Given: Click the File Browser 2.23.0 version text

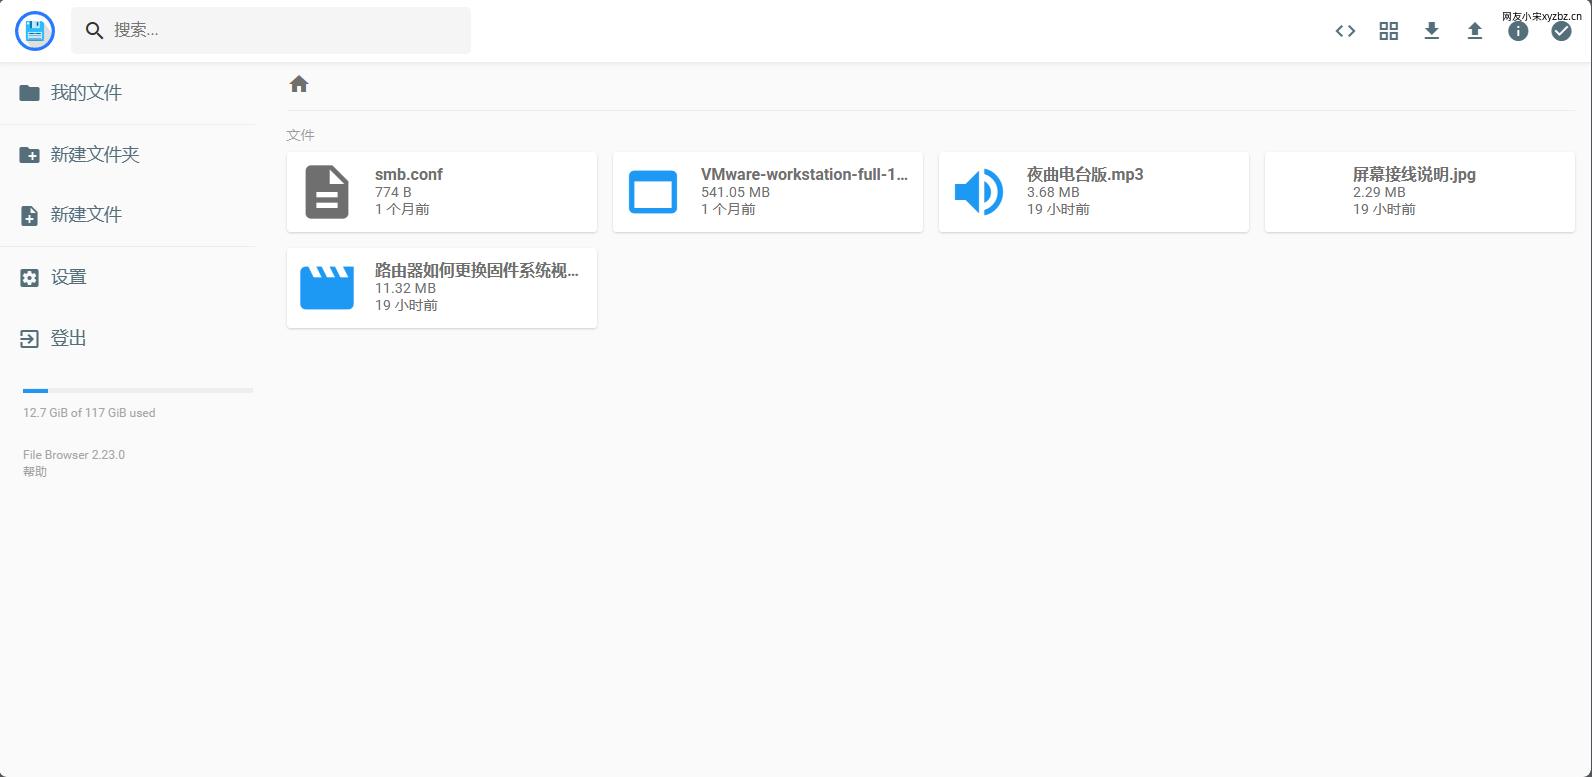Looking at the screenshot, I should coord(74,454).
